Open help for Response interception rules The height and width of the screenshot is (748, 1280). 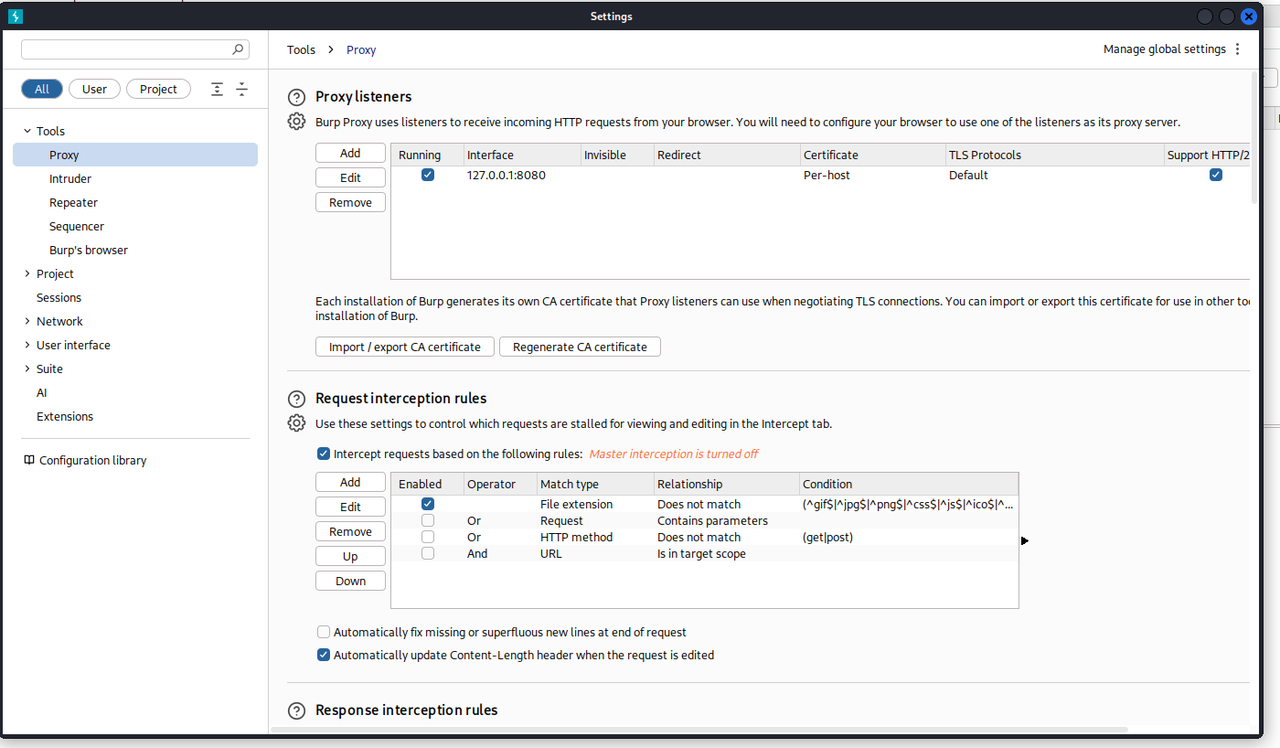[296, 711]
